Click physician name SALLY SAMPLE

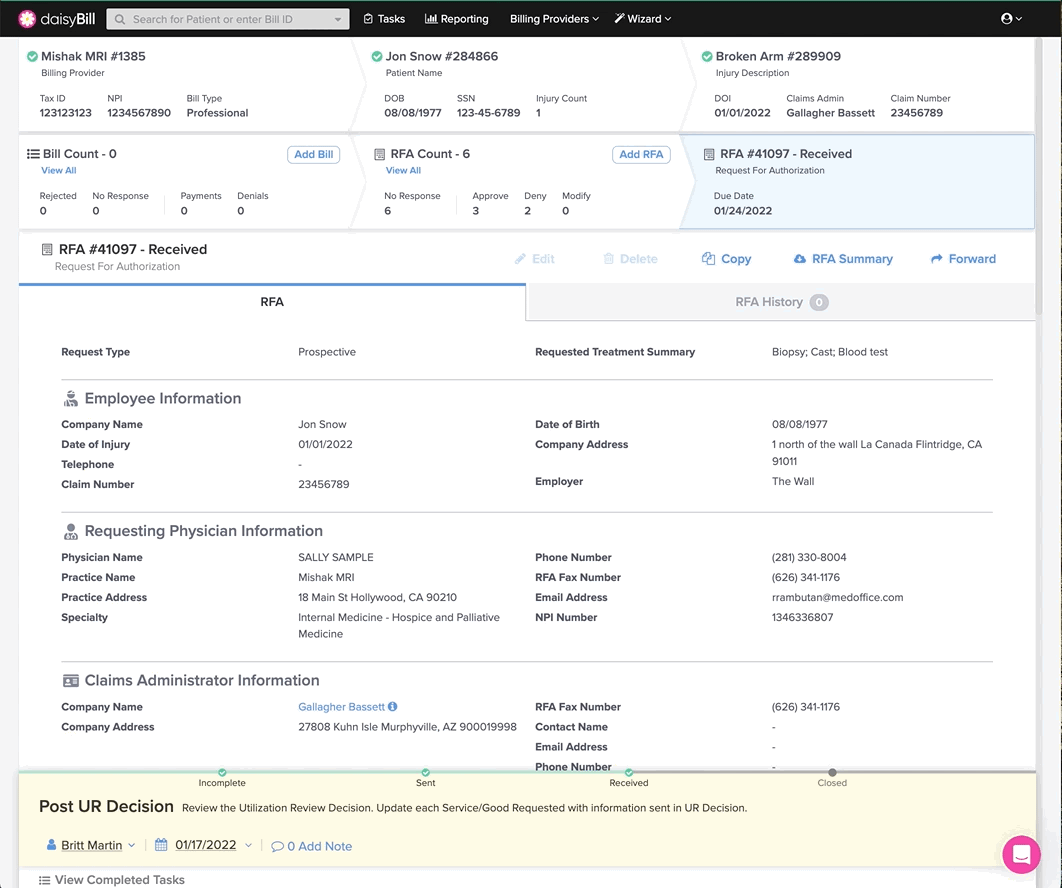coord(336,557)
